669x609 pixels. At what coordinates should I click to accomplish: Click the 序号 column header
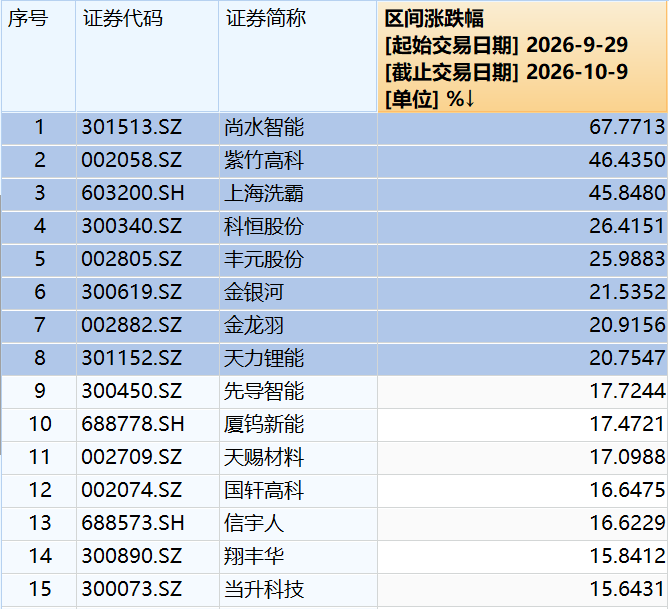click(38, 56)
